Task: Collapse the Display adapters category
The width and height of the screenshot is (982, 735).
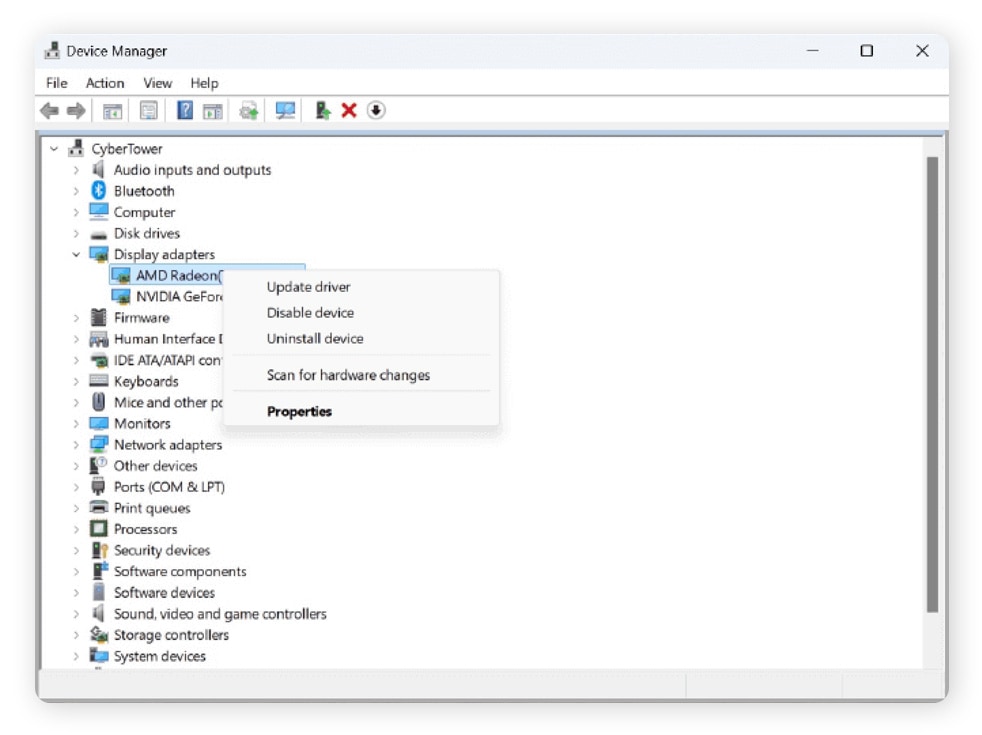Action: click(76, 254)
